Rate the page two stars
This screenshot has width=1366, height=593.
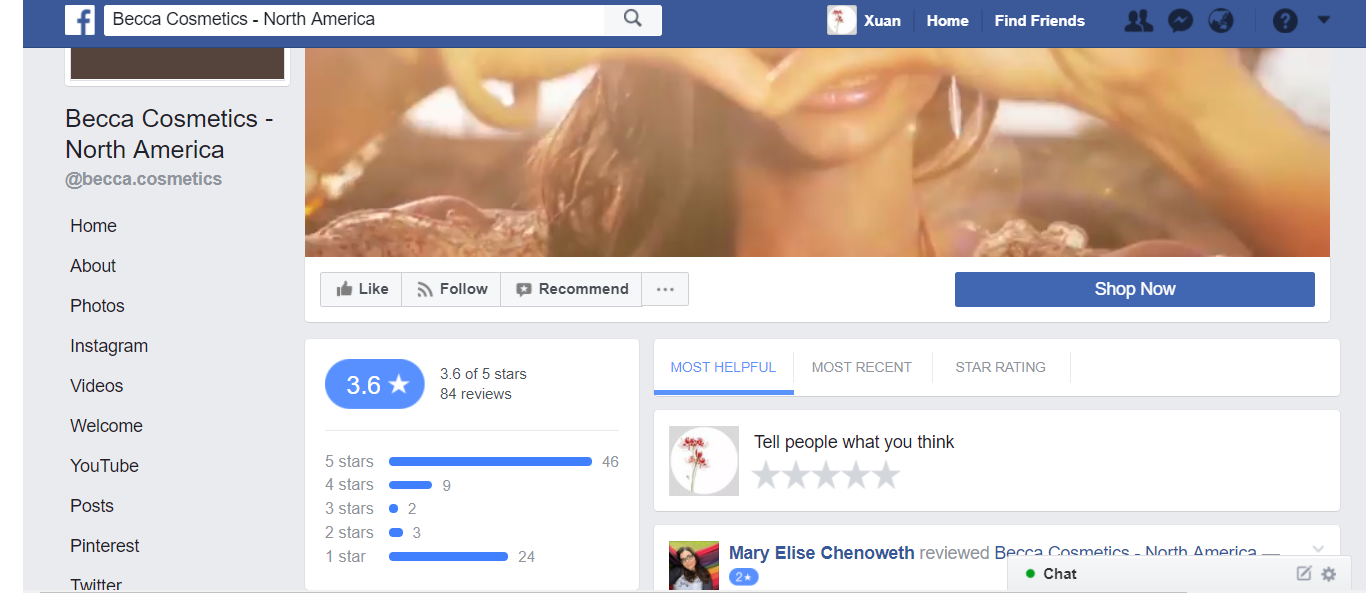796,475
